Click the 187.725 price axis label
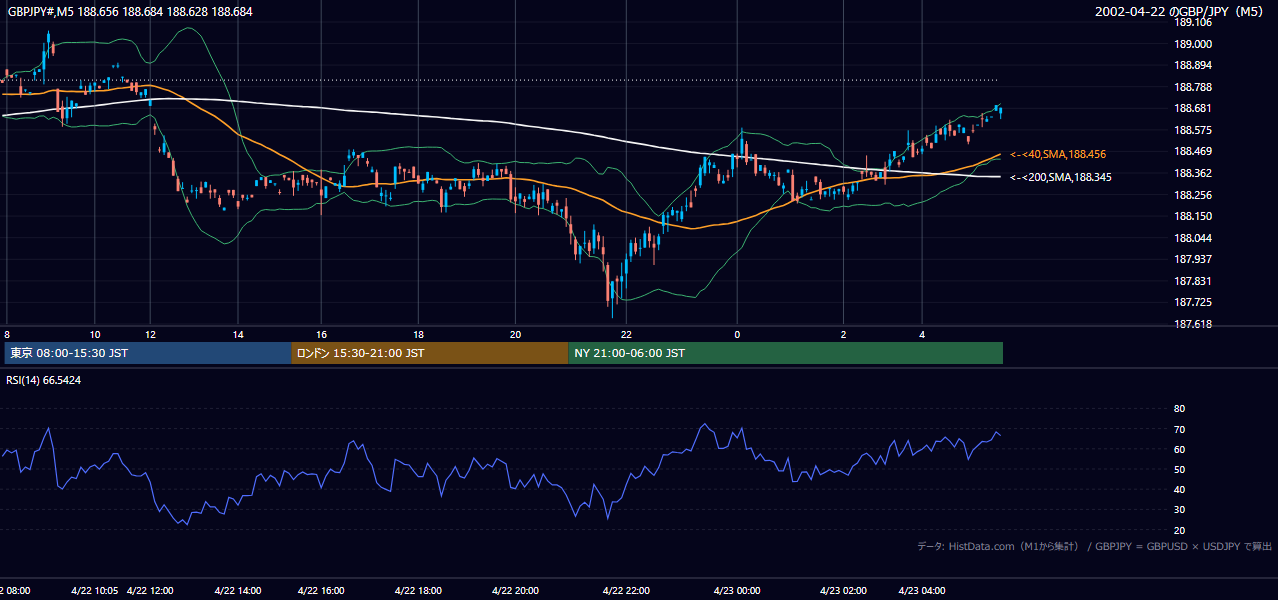The height and width of the screenshot is (600, 1278). [x=1192, y=302]
